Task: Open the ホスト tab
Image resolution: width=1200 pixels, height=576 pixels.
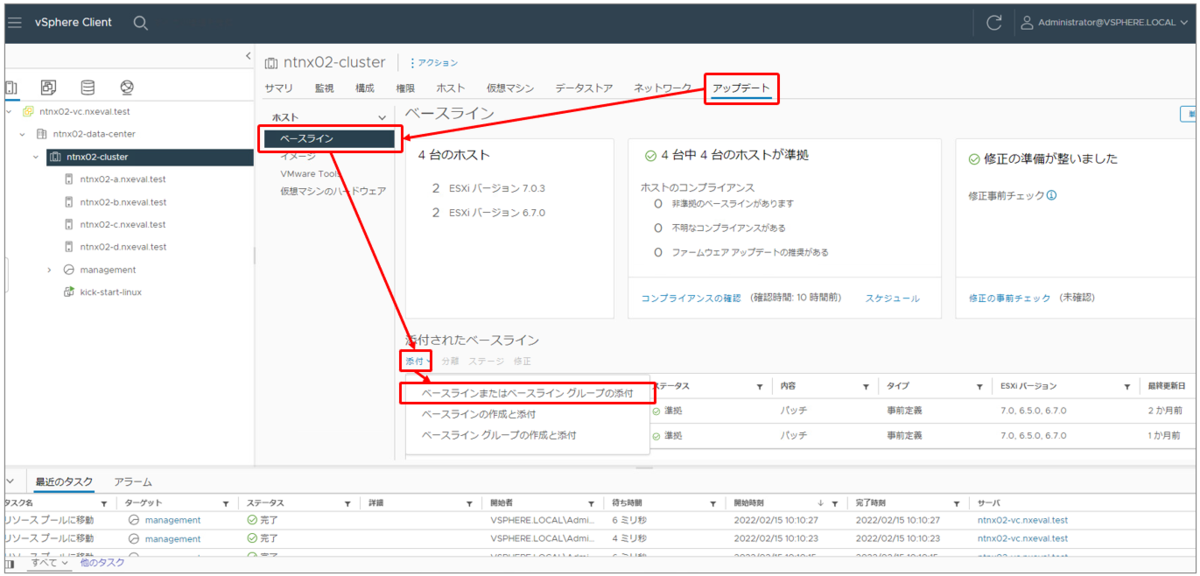Action: tap(450, 88)
